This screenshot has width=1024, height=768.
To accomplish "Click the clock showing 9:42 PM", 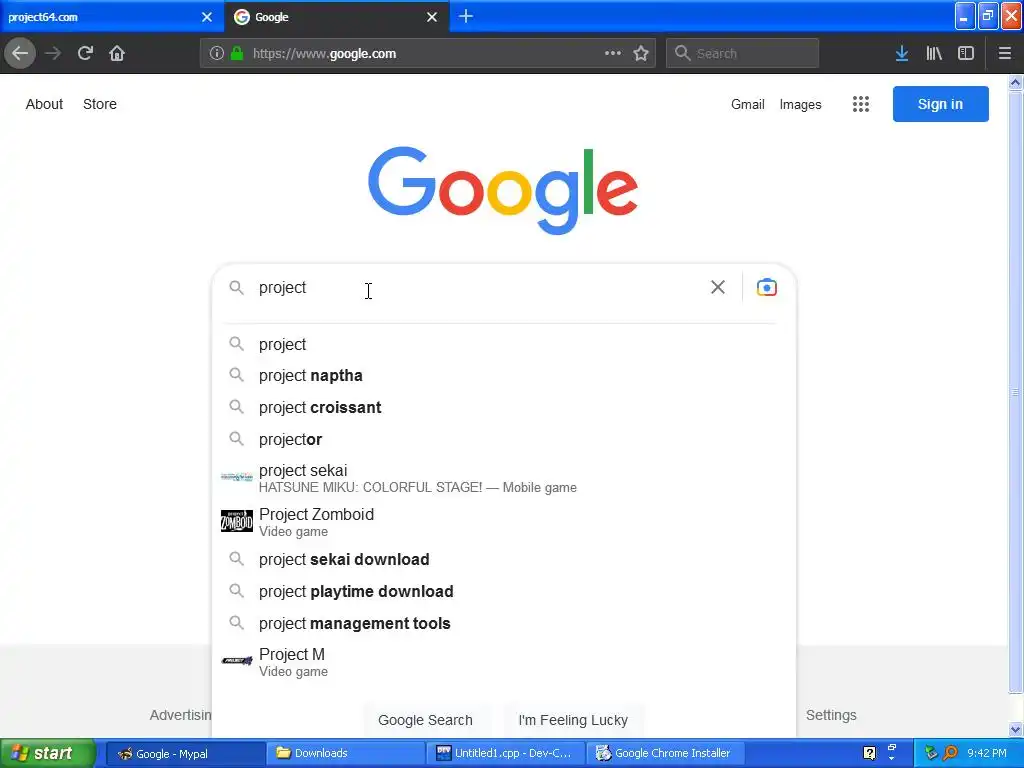I will 987,753.
